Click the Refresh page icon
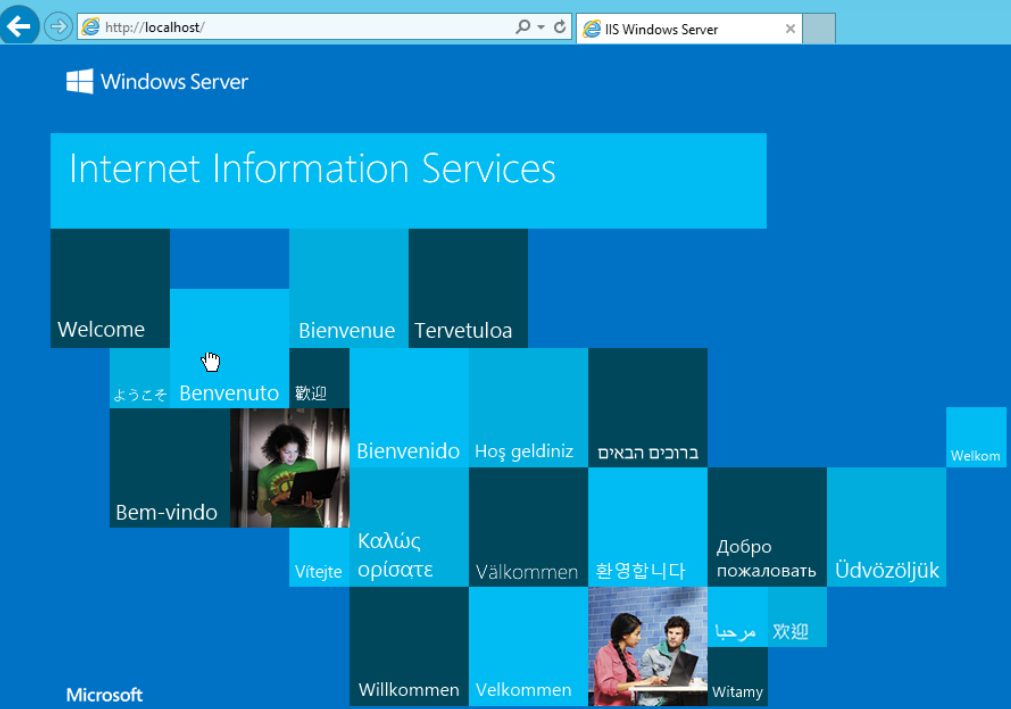The image size is (1011, 709). 560,27
